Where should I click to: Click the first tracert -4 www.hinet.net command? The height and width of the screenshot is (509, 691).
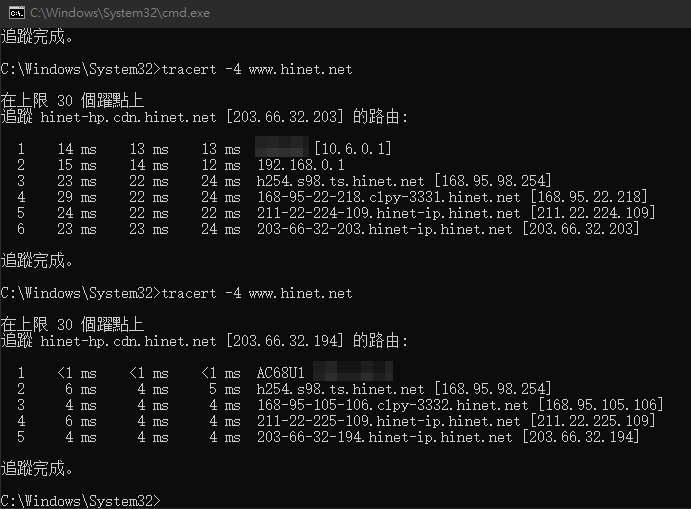[x=257, y=69]
